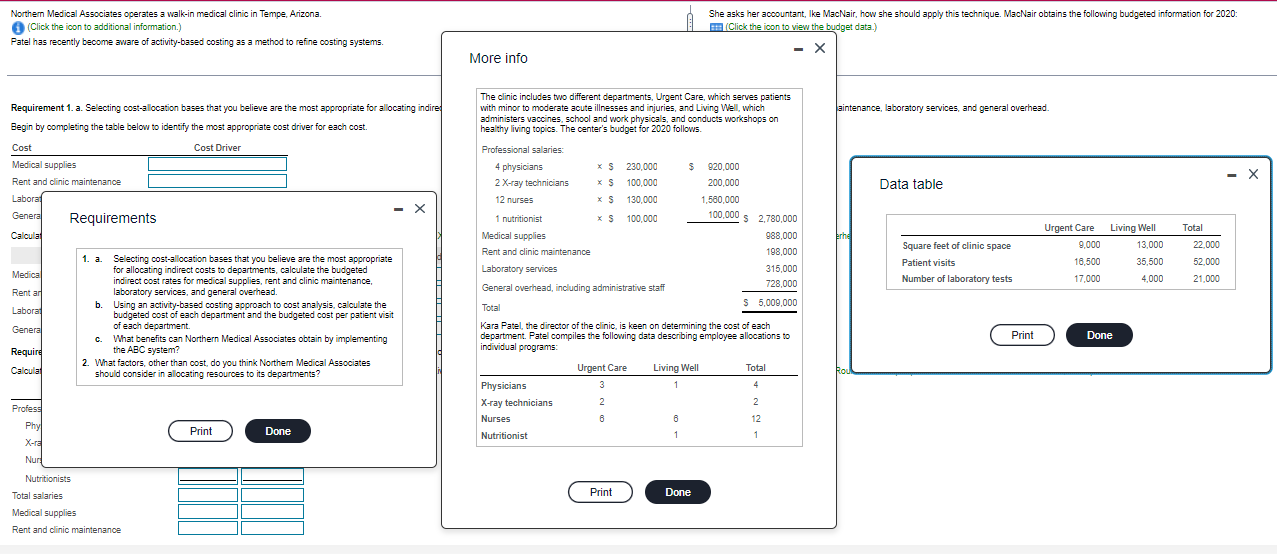This screenshot has width=1277, height=554.
Task: Open the 'view the budget data' link text
Action: (800, 27)
